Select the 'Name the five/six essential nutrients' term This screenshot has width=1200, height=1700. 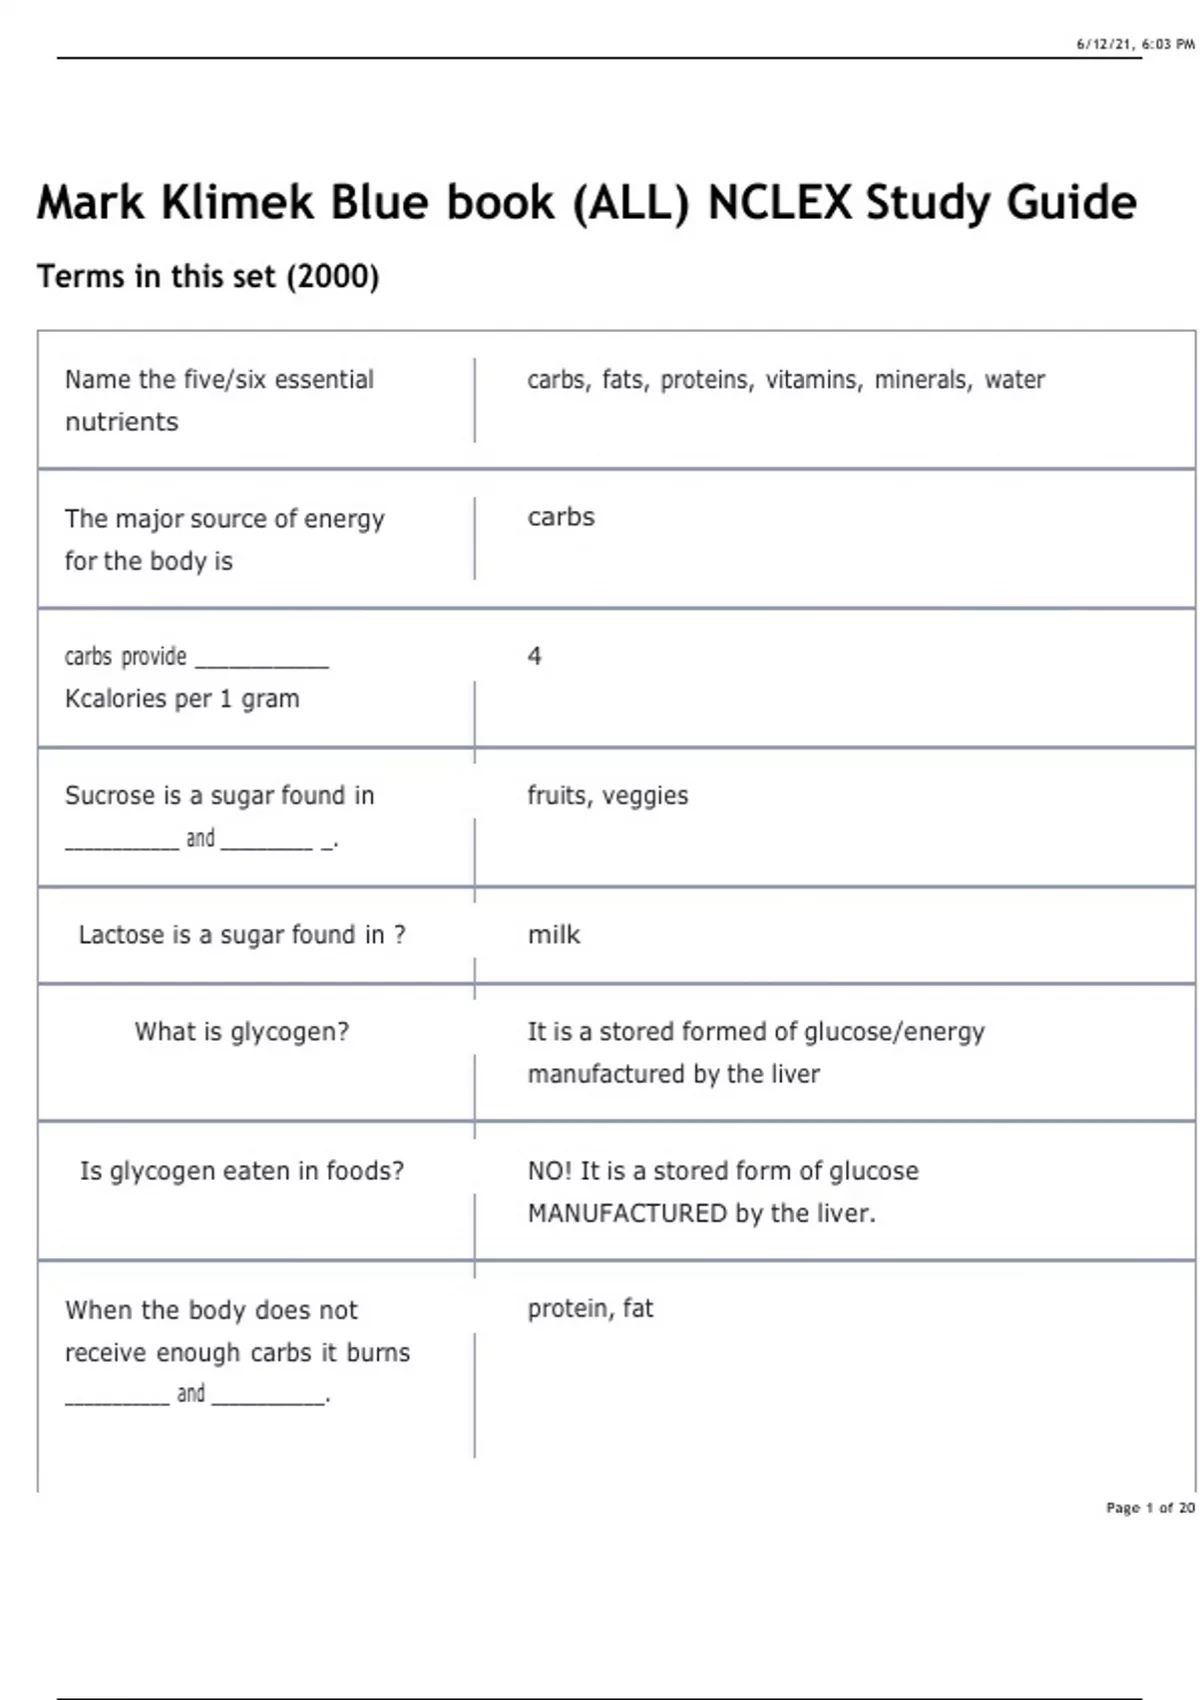(x=219, y=400)
